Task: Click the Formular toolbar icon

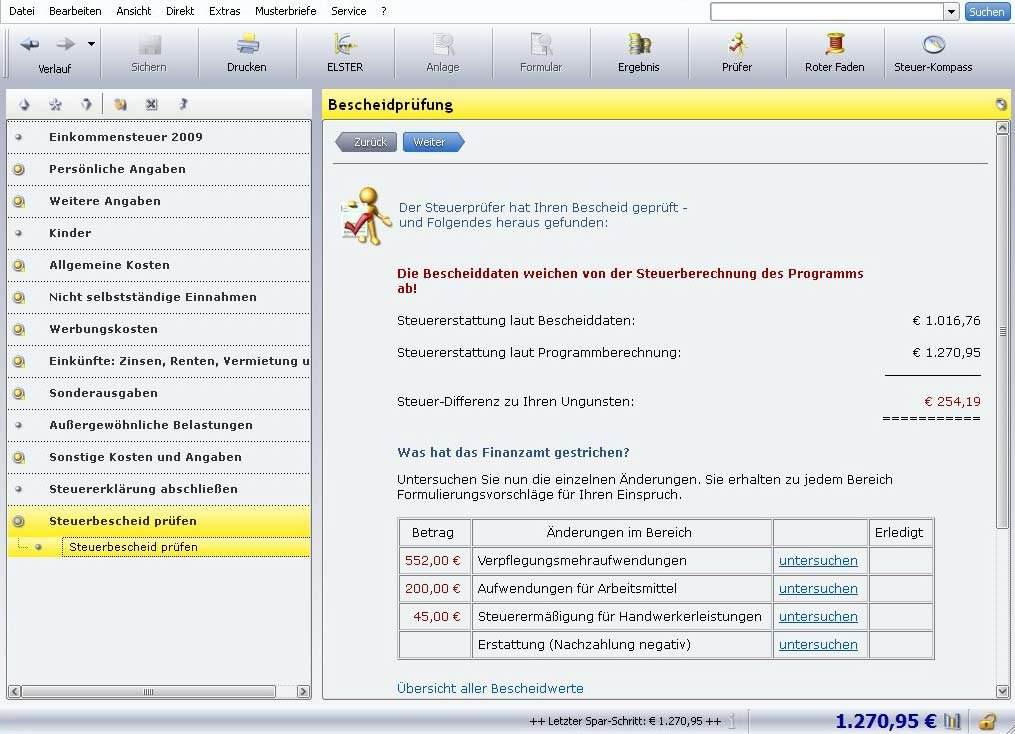Action: click(x=541, y=45)
